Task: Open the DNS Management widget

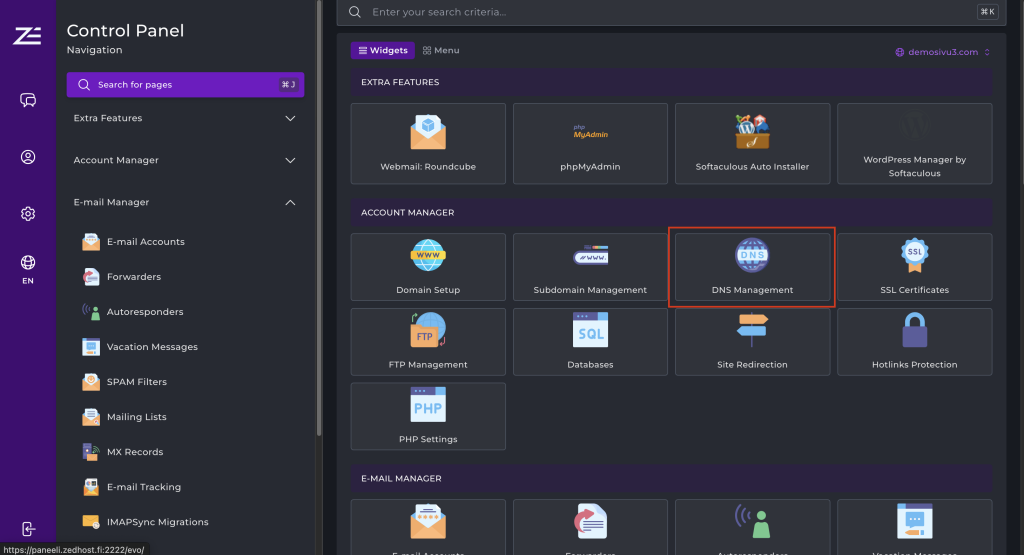Action: pyautogui.click(x=752, y=267)
